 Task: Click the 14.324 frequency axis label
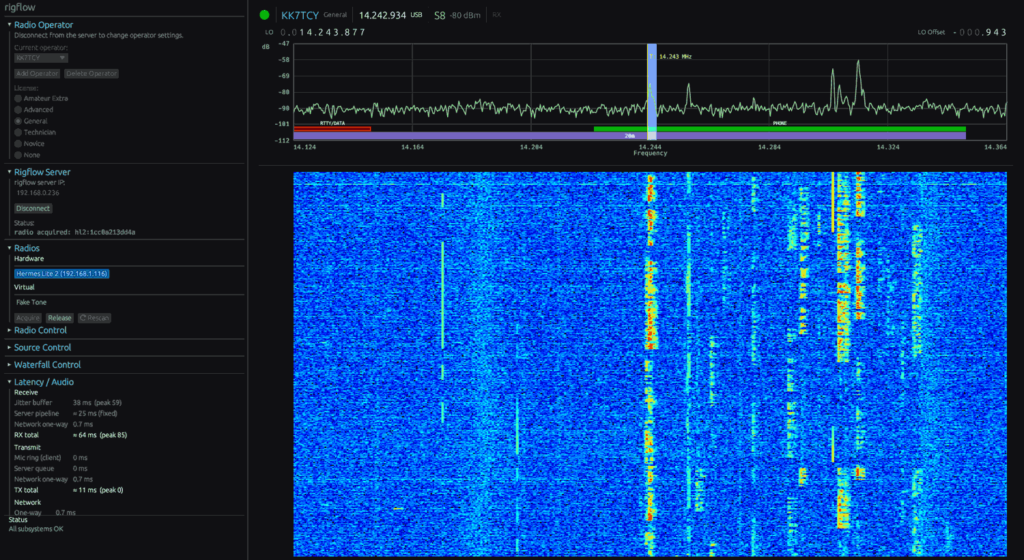tap(888, 148)
